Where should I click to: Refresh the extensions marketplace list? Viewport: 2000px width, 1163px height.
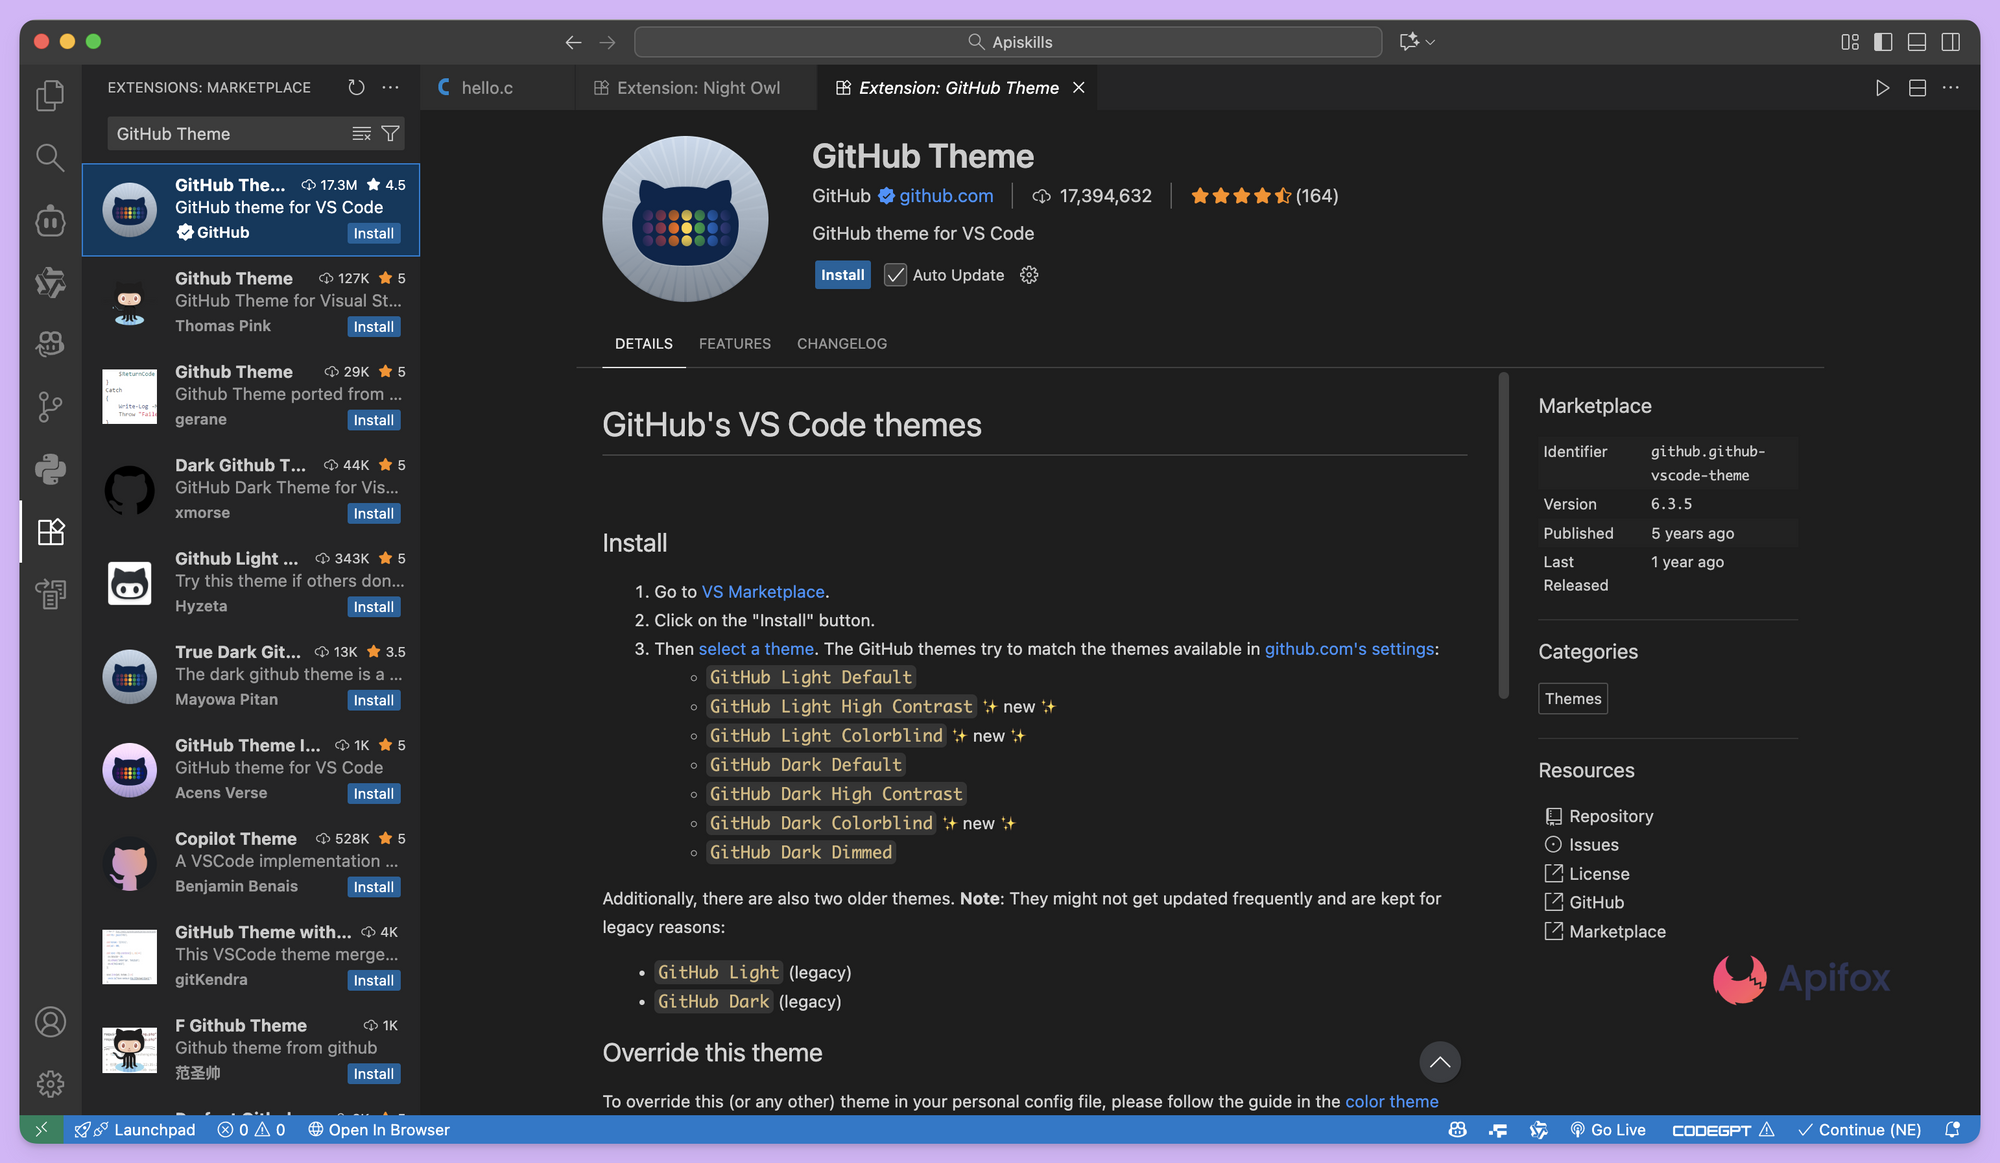point(356,87)
